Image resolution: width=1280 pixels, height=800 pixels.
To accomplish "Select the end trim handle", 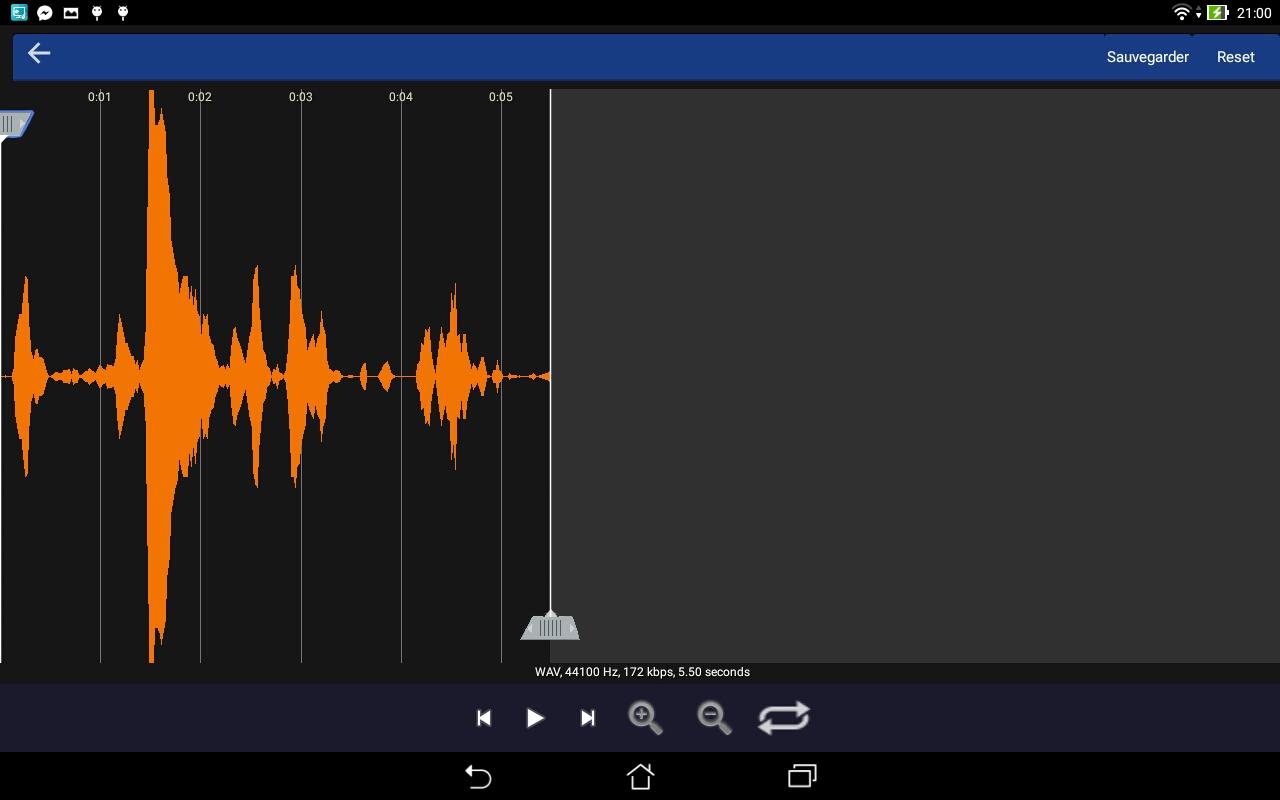I will pos(550,627).
